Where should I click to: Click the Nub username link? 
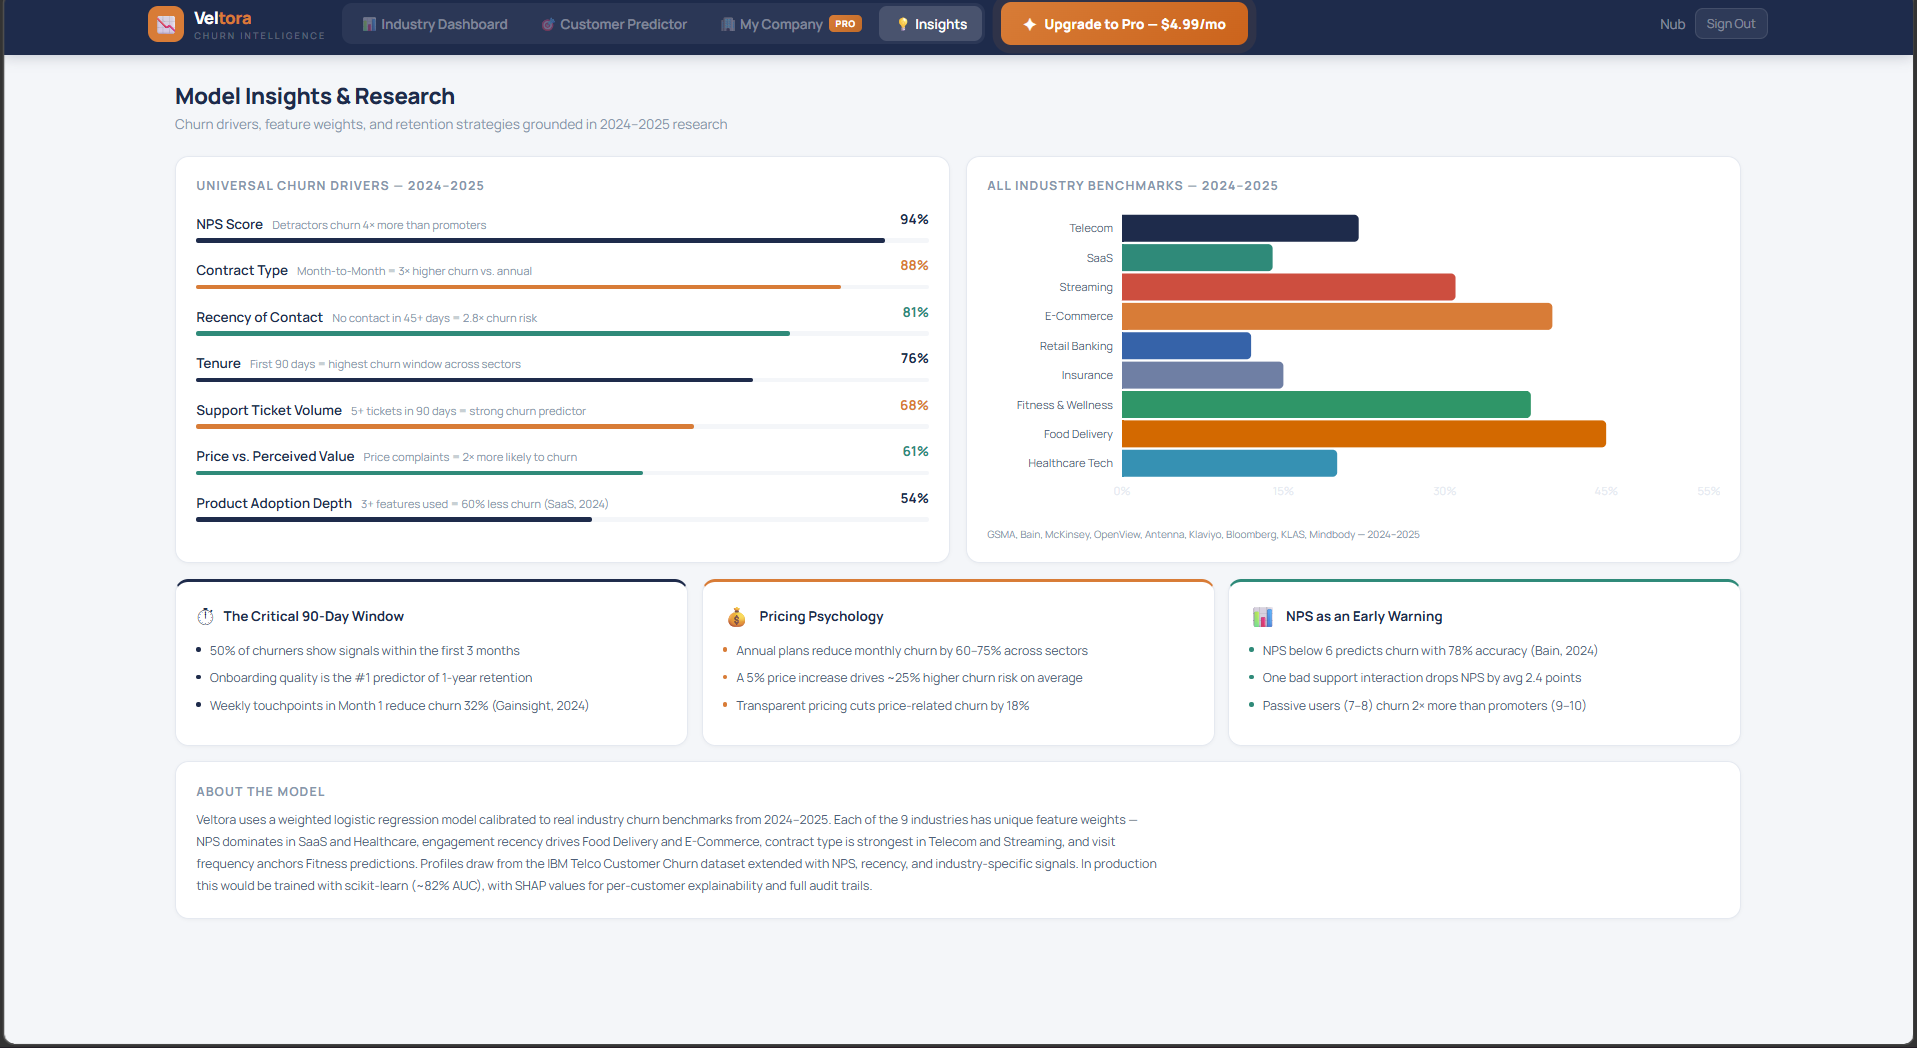[1671, 23]
